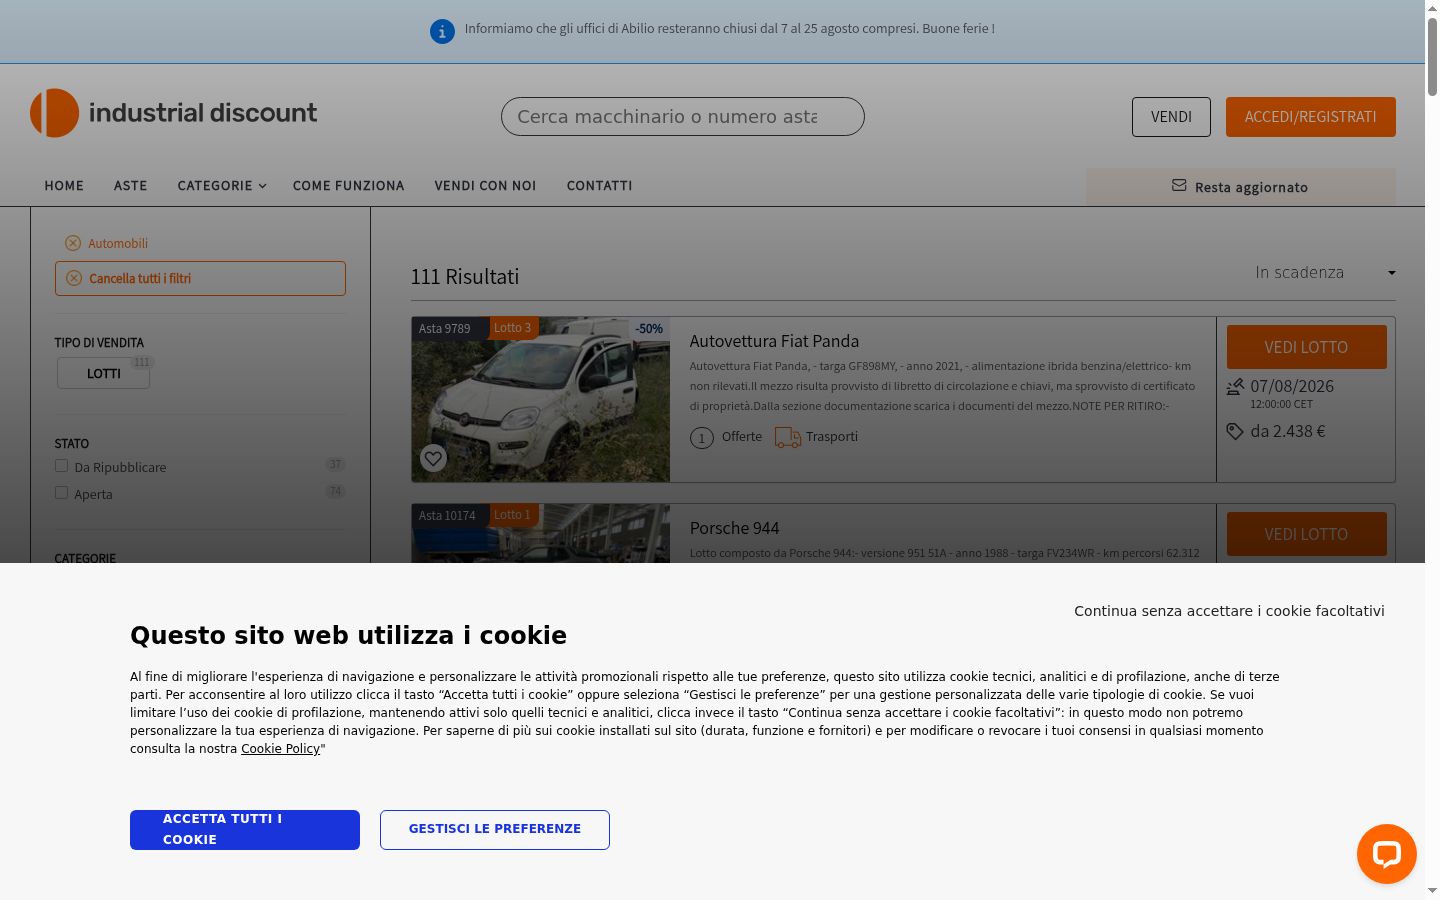Click Vedi Lotto for Porsche 944

tap(1306, 534)
